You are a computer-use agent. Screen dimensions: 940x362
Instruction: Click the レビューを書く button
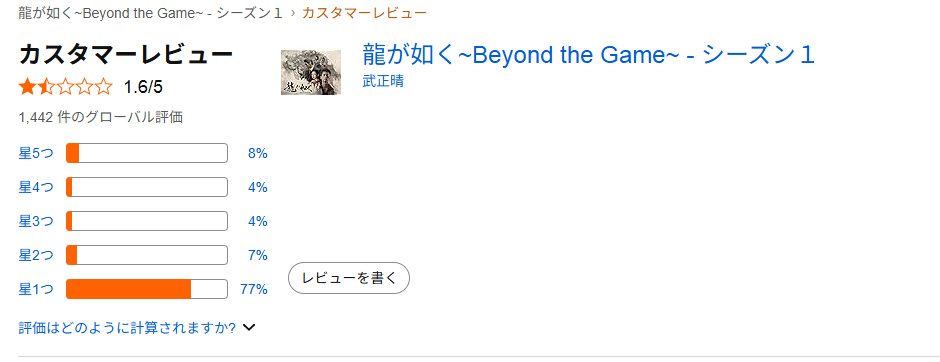[x=349, y=278]
